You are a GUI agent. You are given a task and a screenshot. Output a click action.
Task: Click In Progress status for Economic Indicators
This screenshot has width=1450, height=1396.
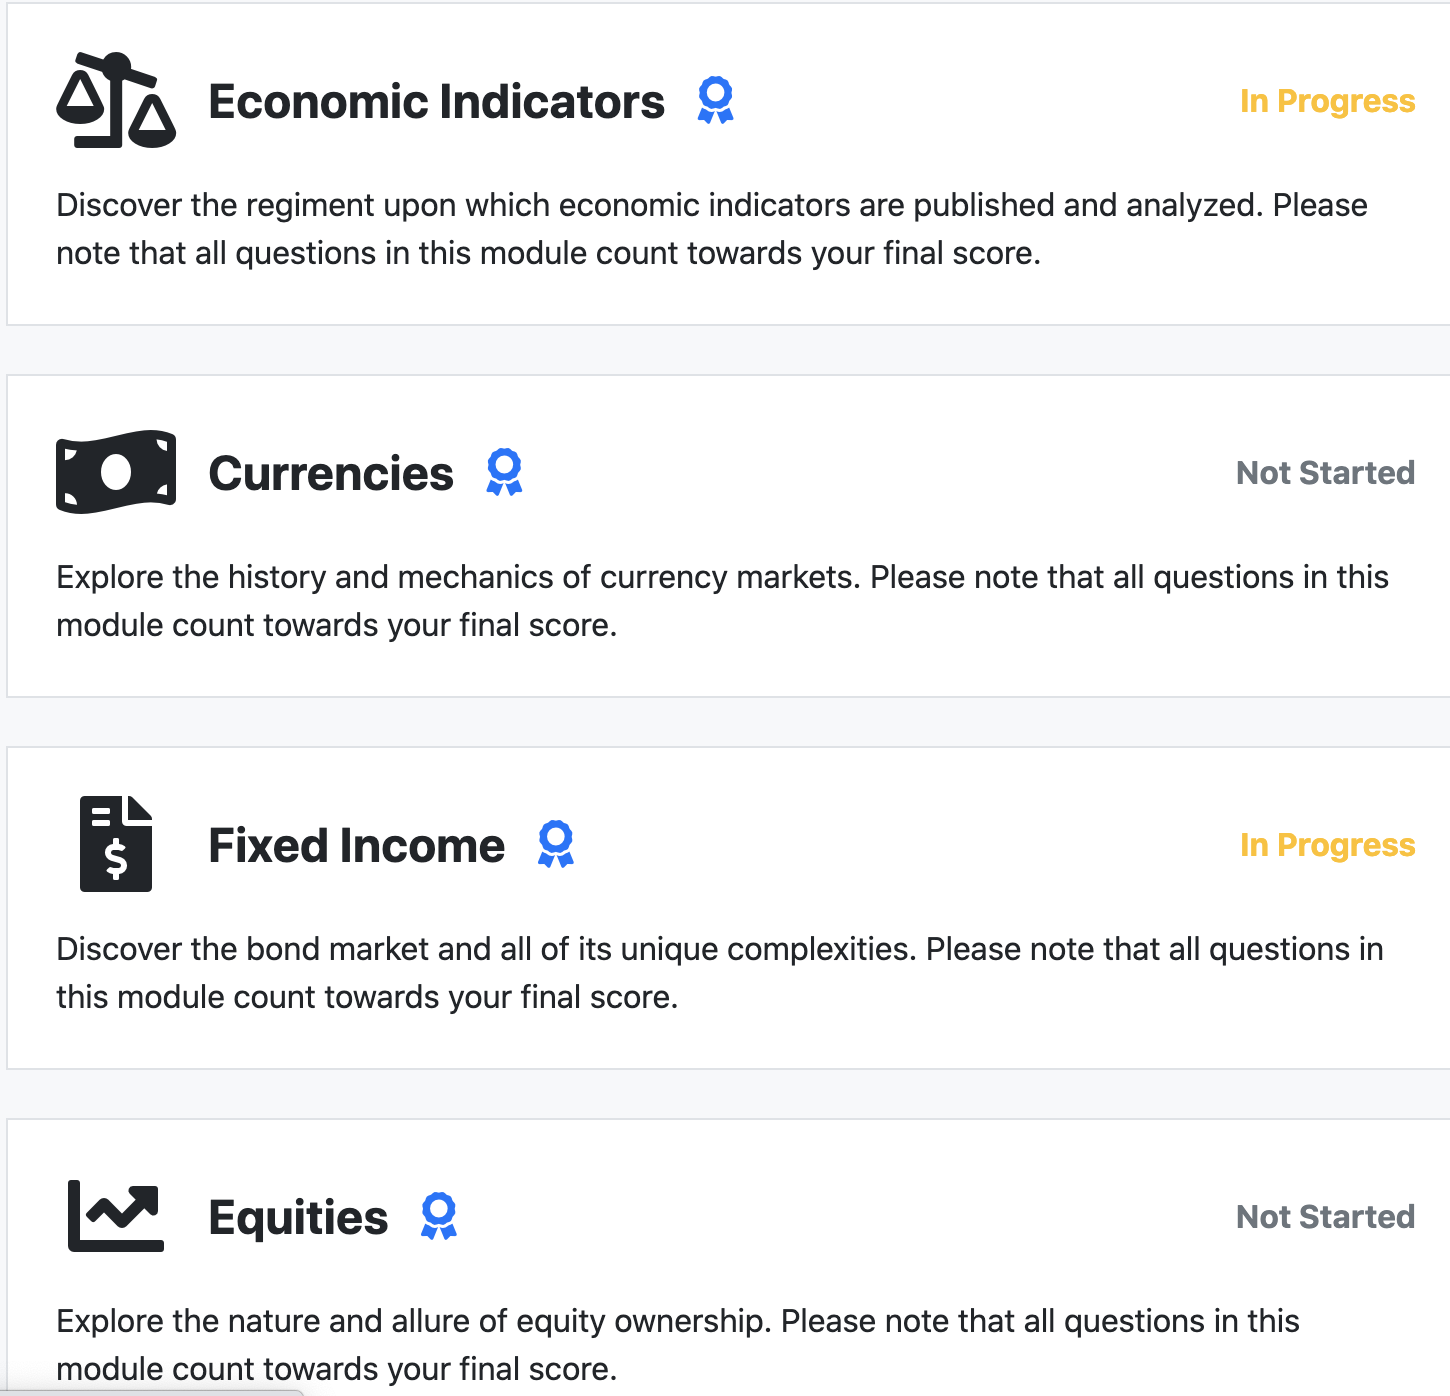(x=1327, y=101)
